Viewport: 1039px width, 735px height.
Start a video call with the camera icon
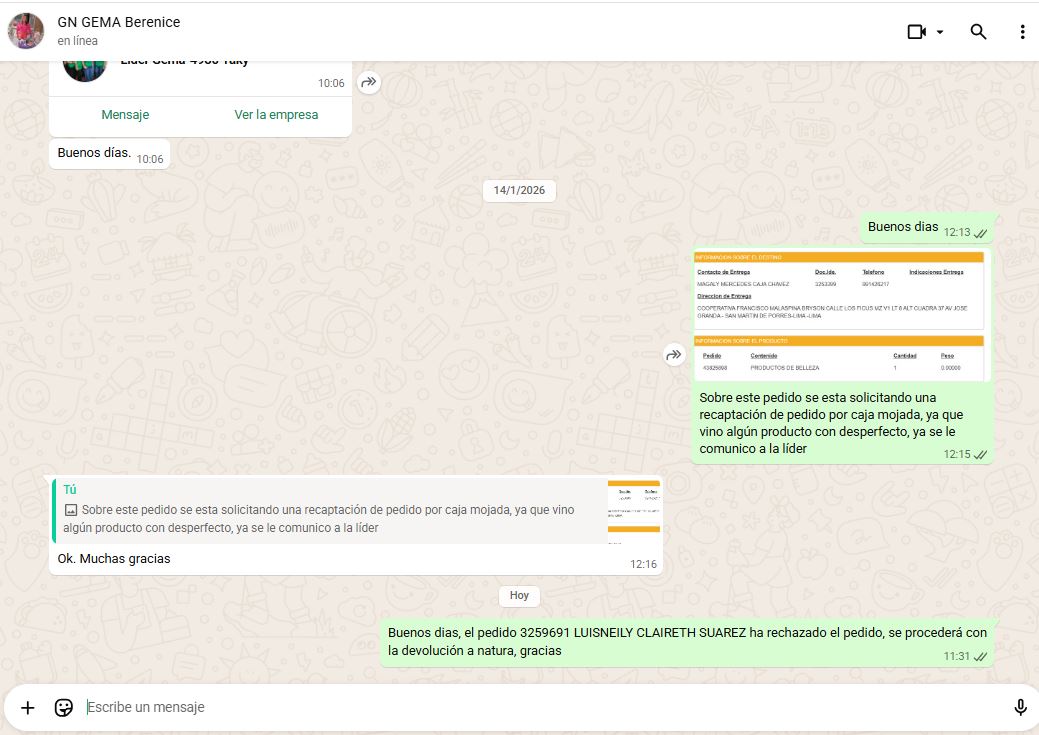(x=916, y=32)
